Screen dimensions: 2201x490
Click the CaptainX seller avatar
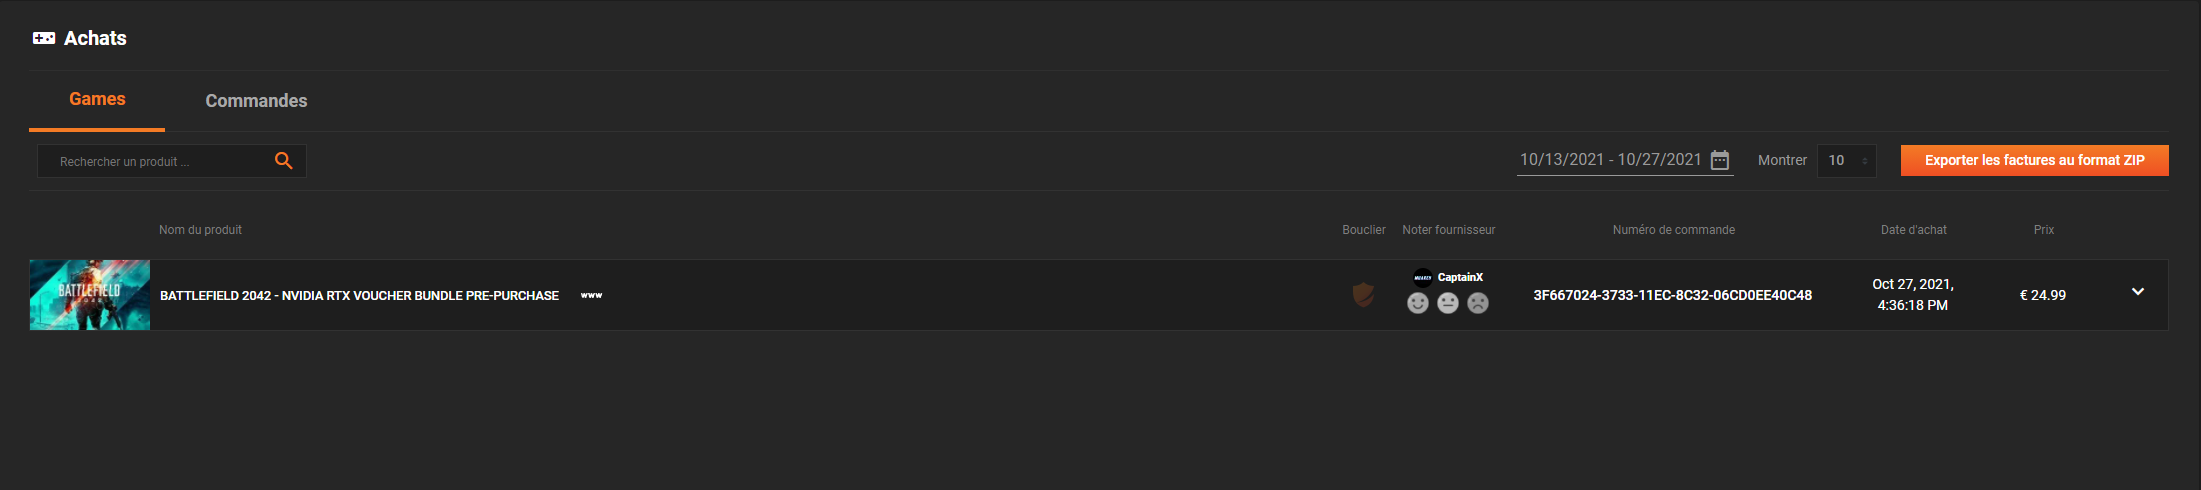tap(1423, 278)
